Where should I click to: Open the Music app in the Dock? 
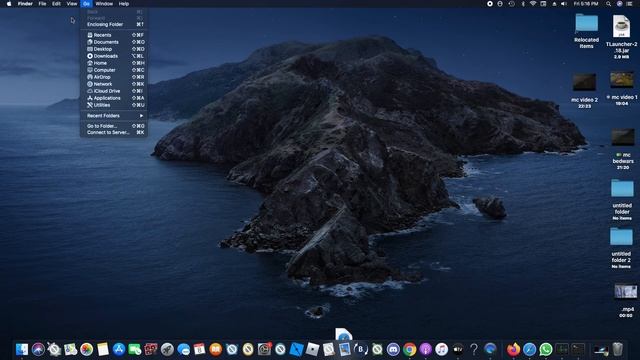coord(442,349)
